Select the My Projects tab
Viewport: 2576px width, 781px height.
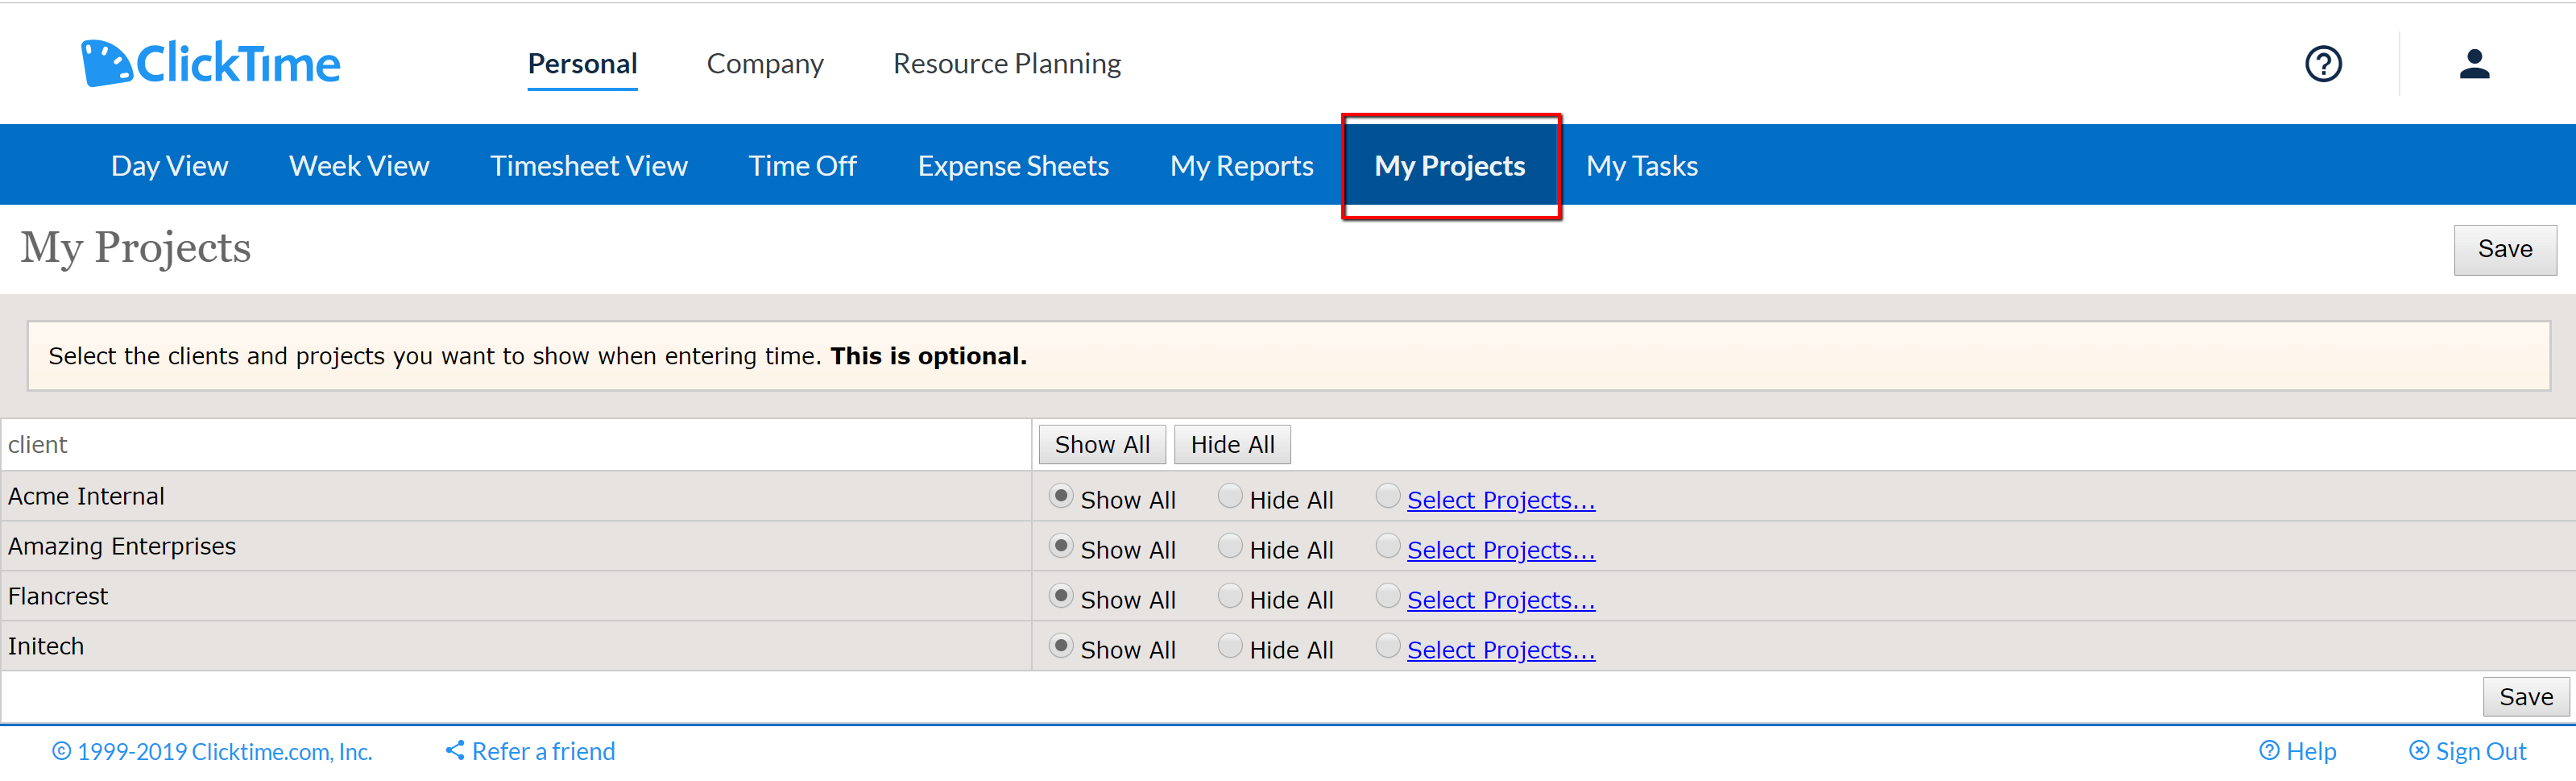(x=1449, y=165)
